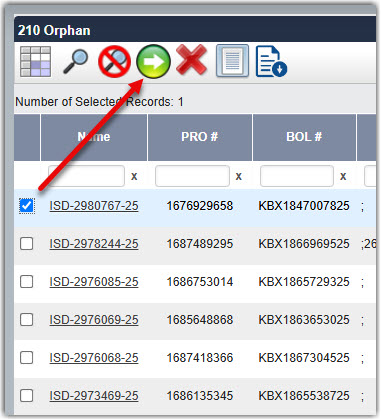Open the document list view icon
381x420 pixels.
click(x=233, y=61)
